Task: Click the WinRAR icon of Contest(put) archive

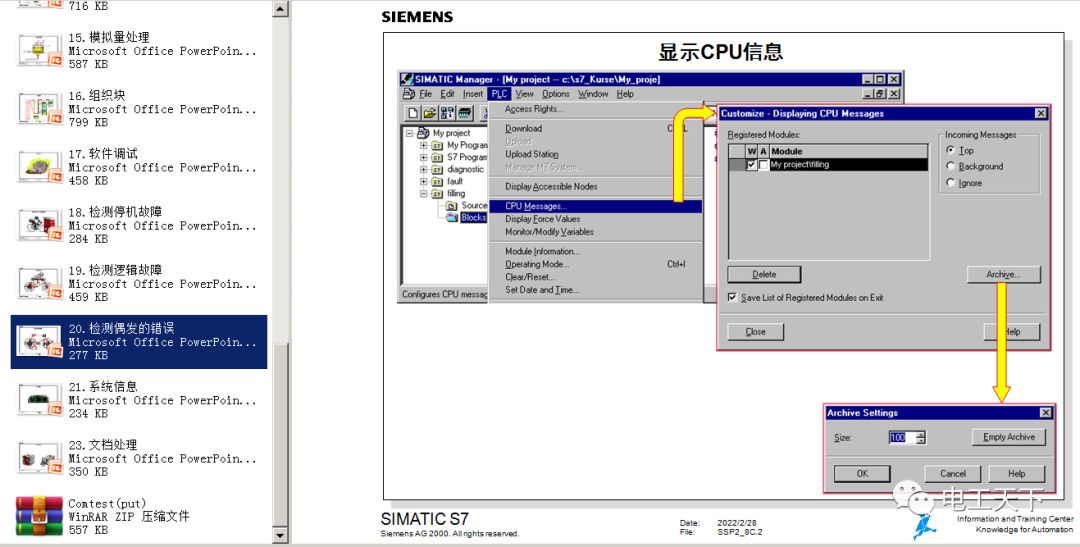Action: click(x=40, y=516)
